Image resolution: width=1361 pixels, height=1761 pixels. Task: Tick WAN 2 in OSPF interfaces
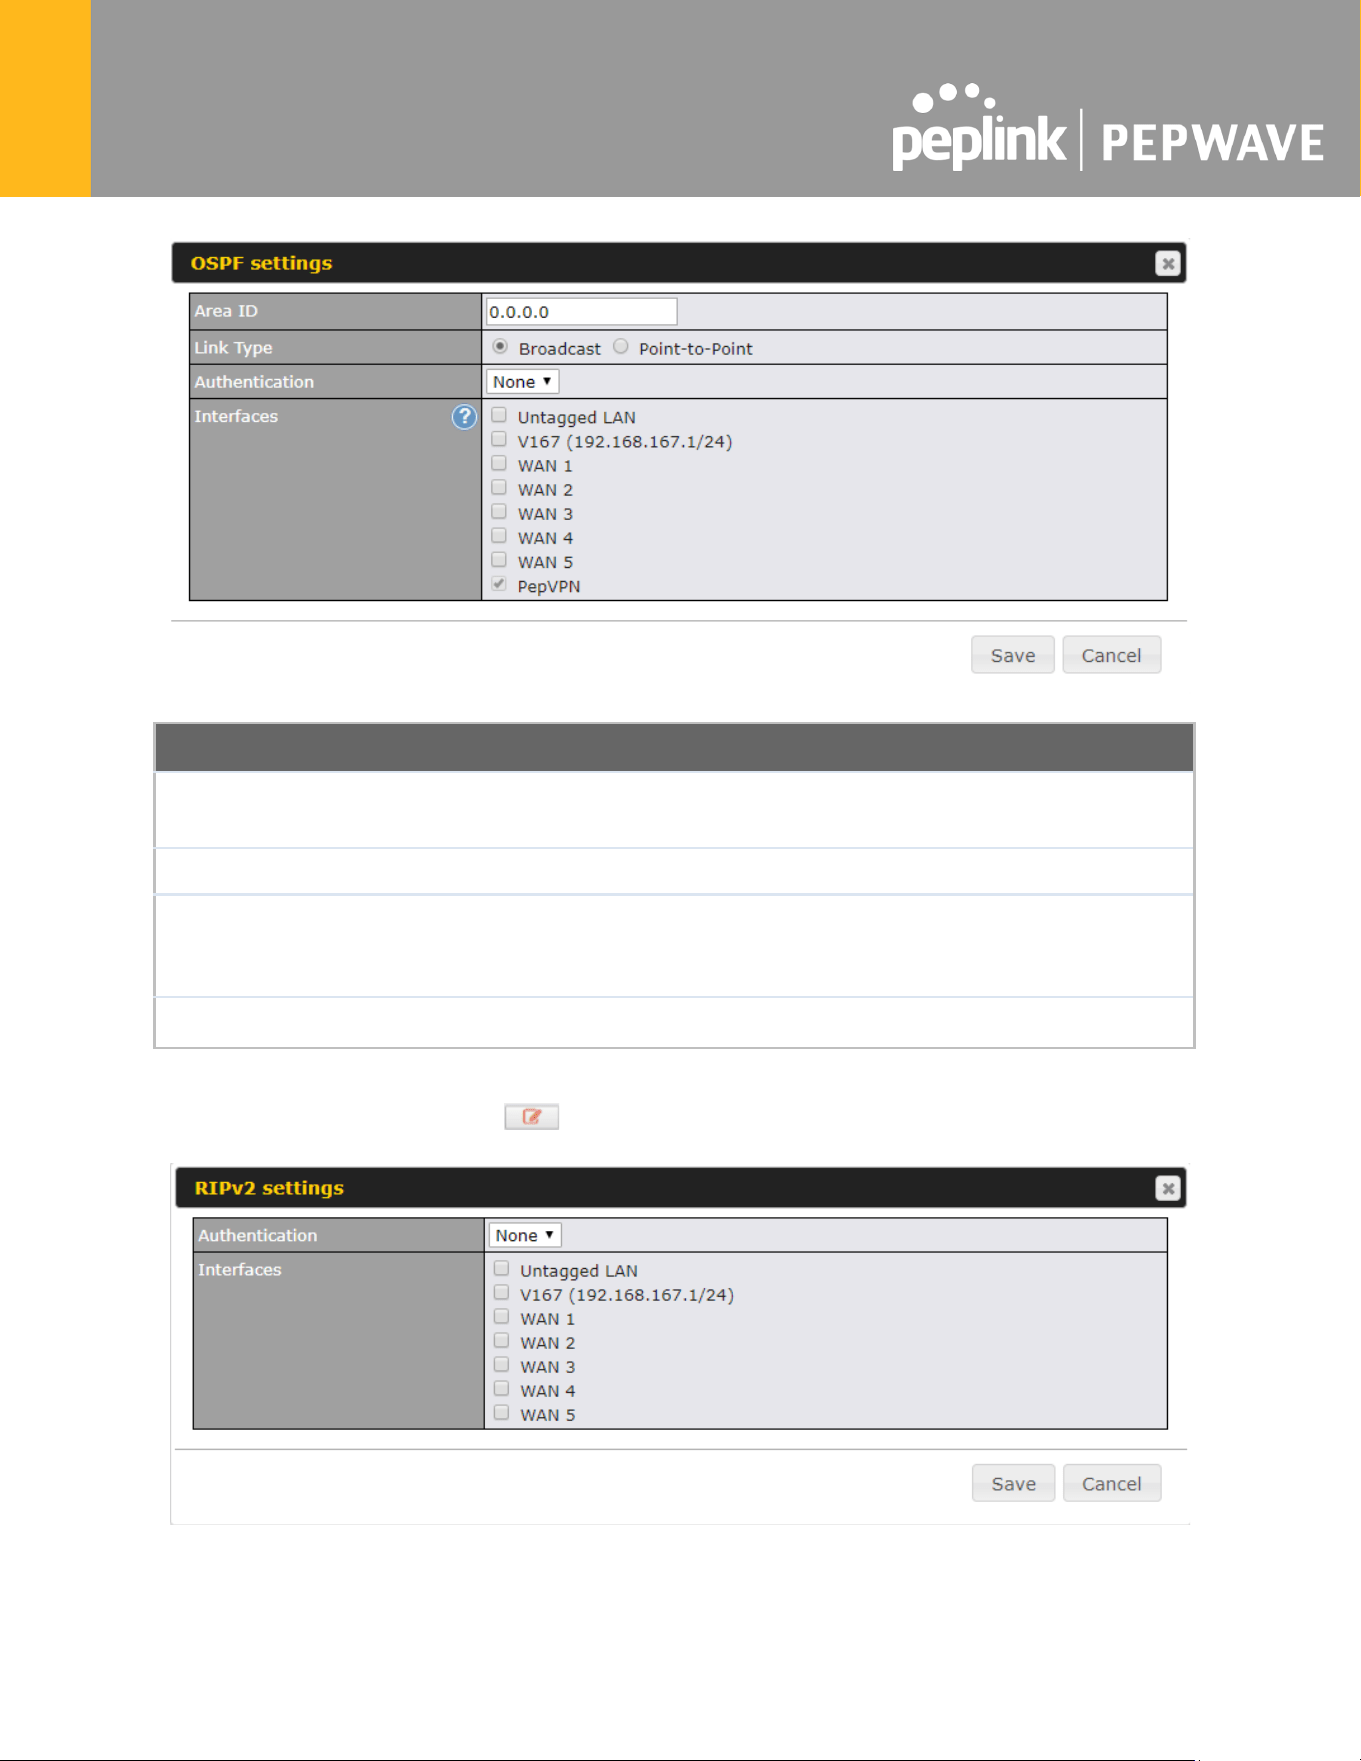(x=499, y=487)
